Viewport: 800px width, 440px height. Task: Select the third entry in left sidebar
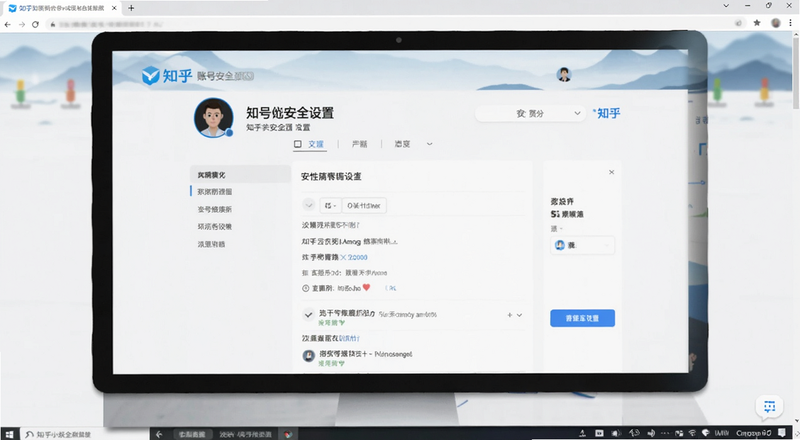pos(215,209)
